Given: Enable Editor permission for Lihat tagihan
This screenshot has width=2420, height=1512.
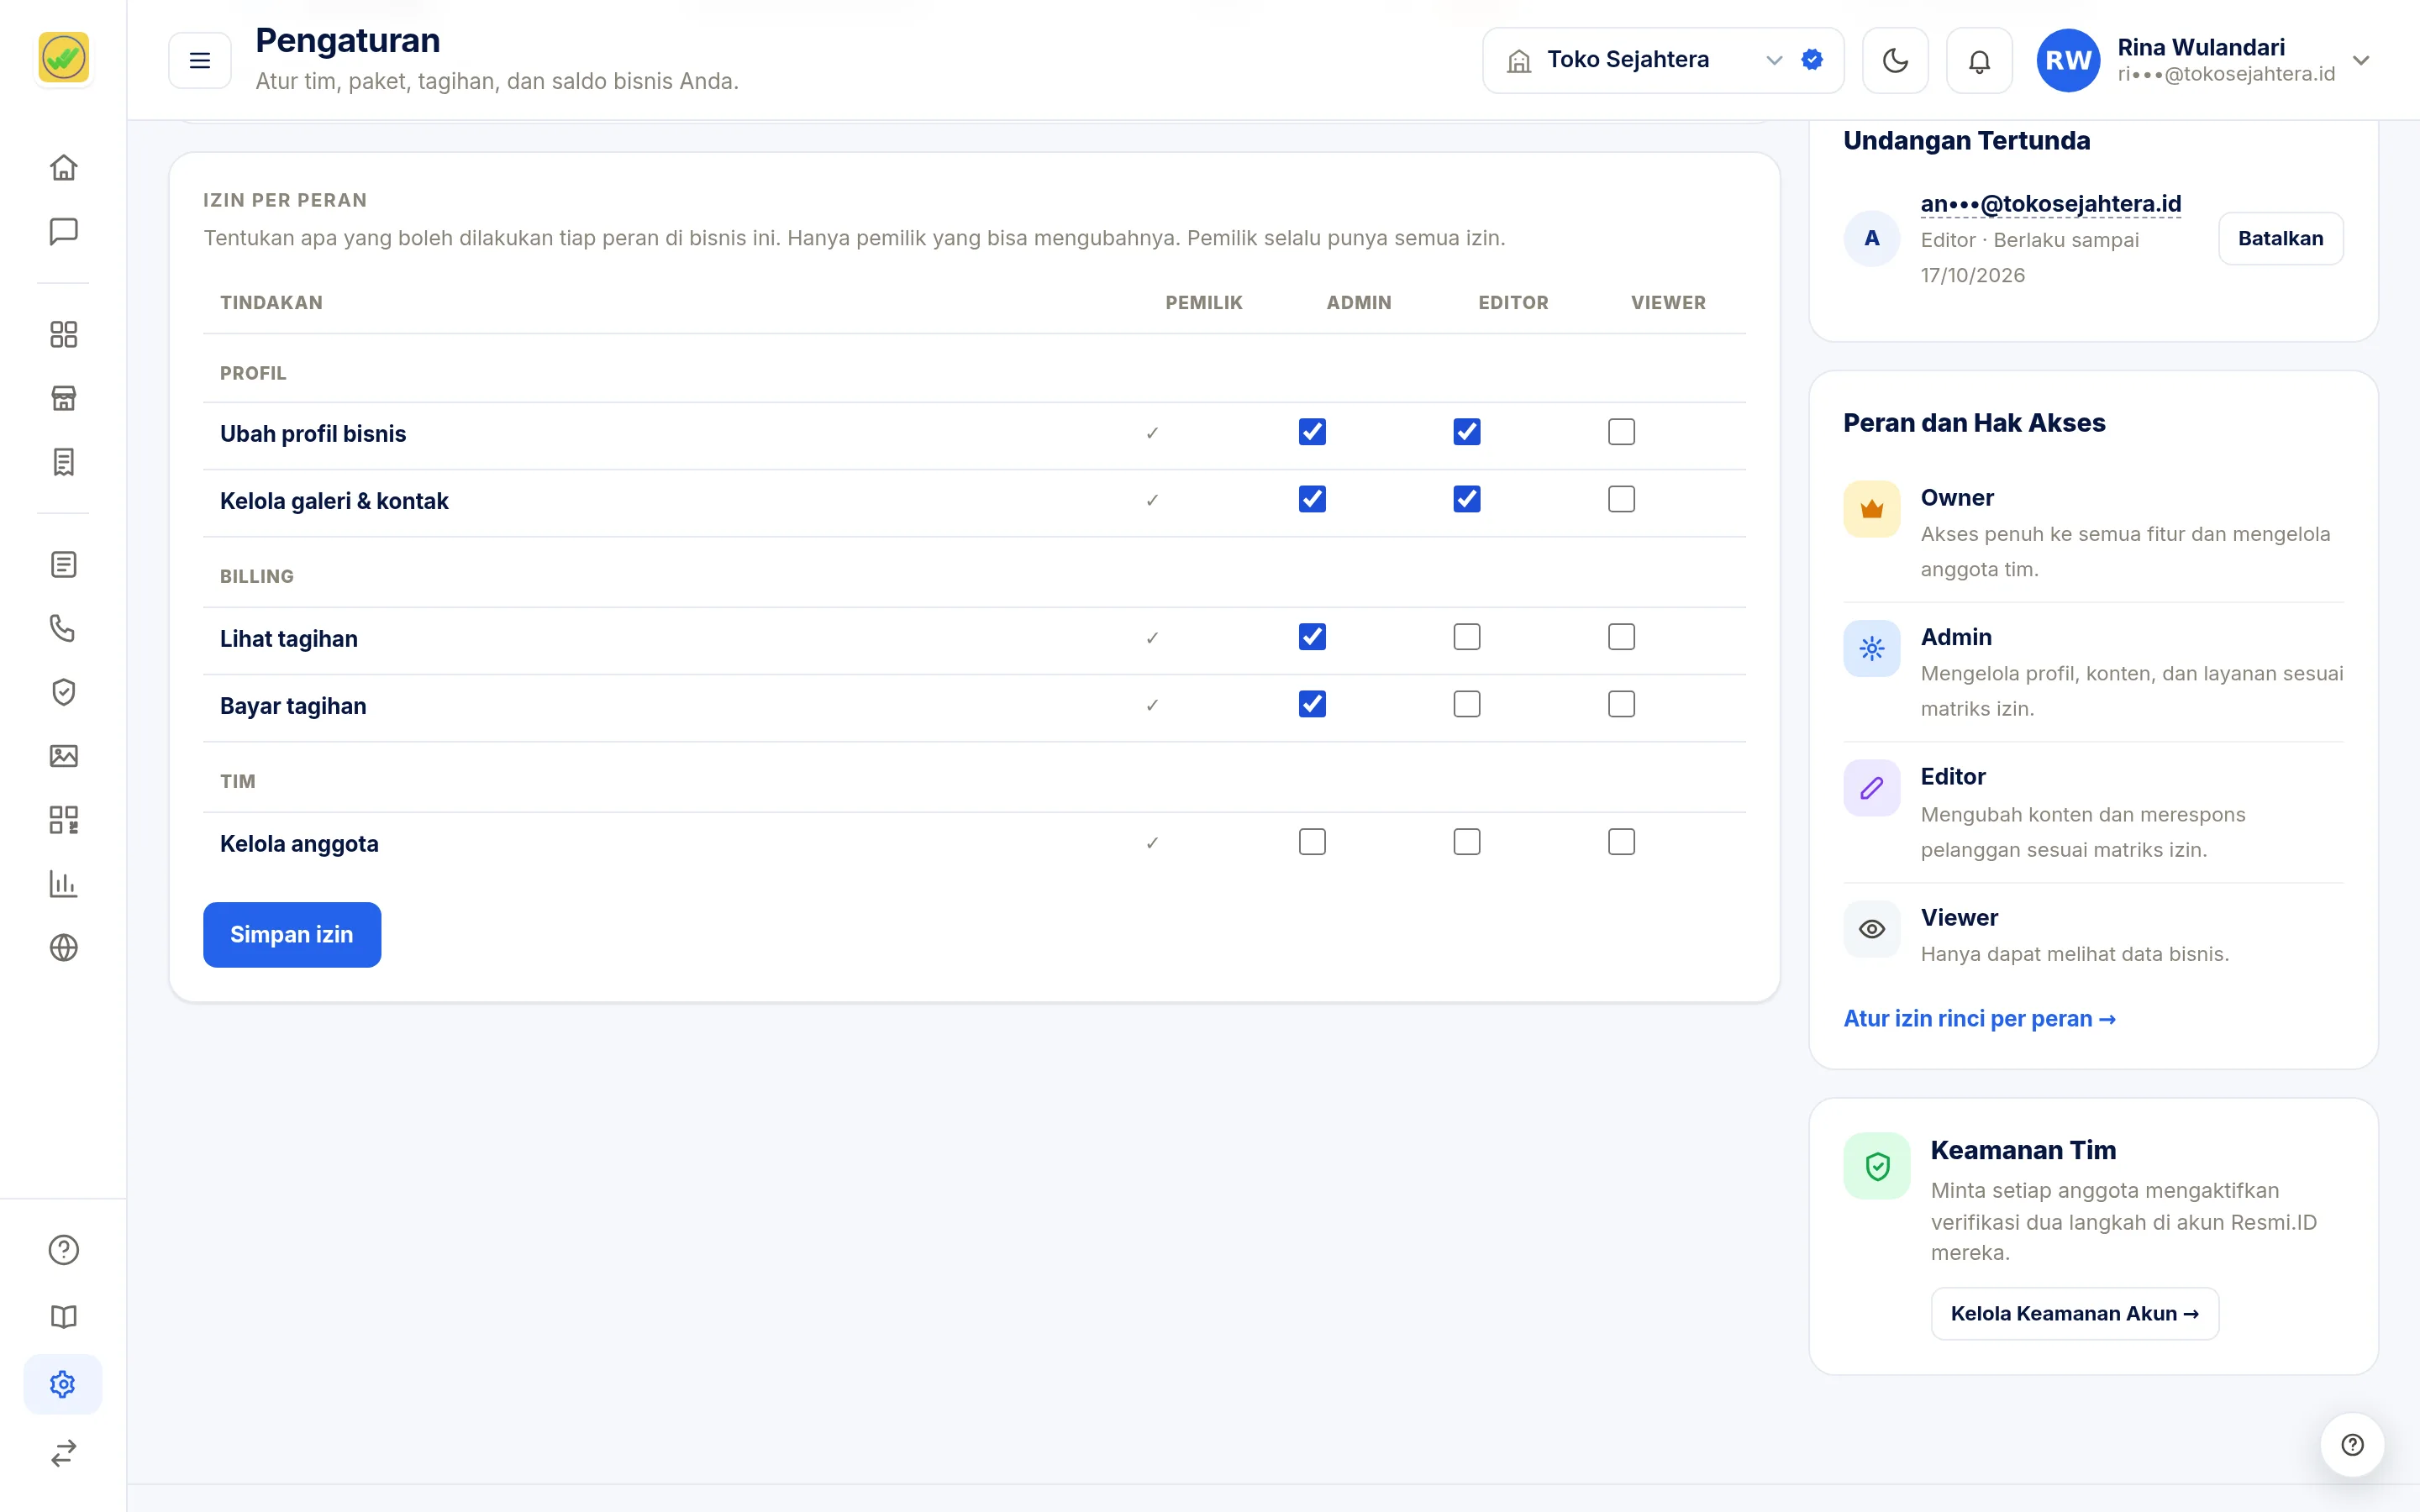Looking at the screenshot, I should point(1466,637).
